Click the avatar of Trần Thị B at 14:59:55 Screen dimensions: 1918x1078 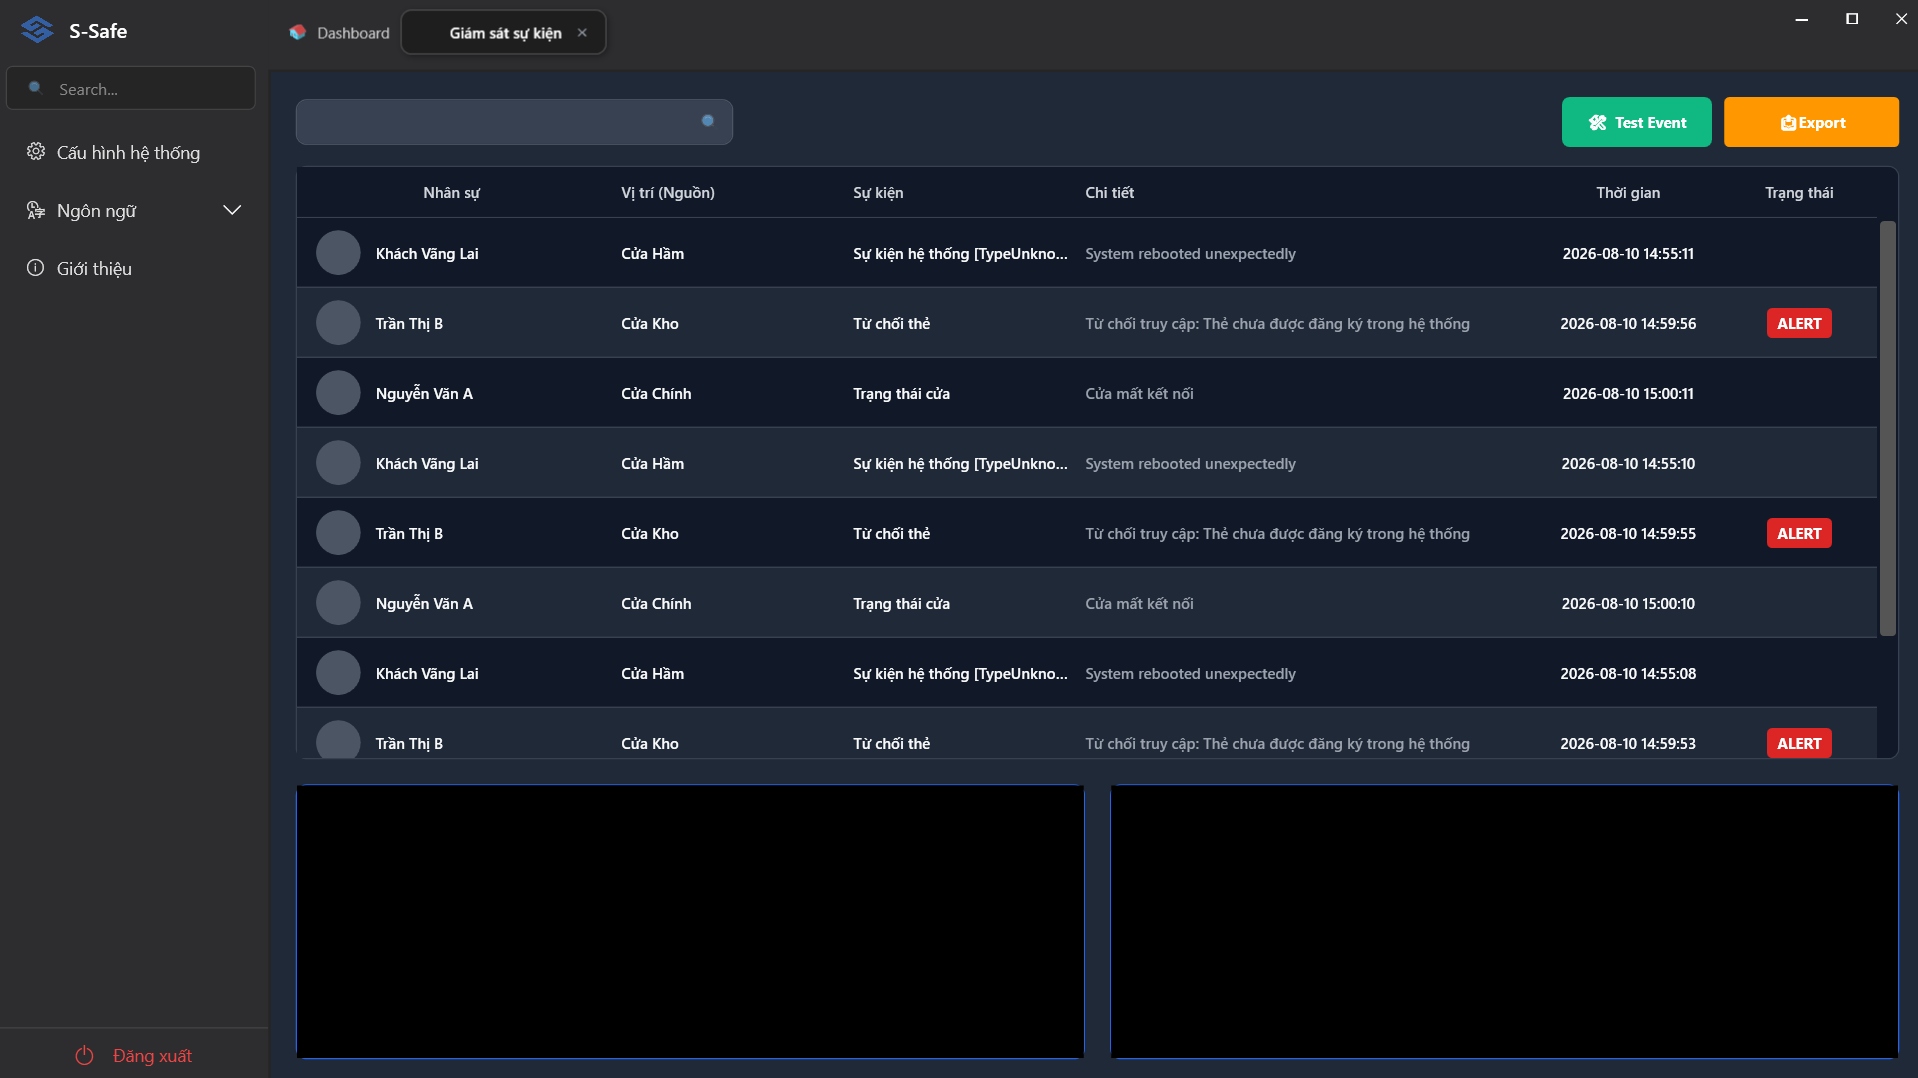(338, 533)
